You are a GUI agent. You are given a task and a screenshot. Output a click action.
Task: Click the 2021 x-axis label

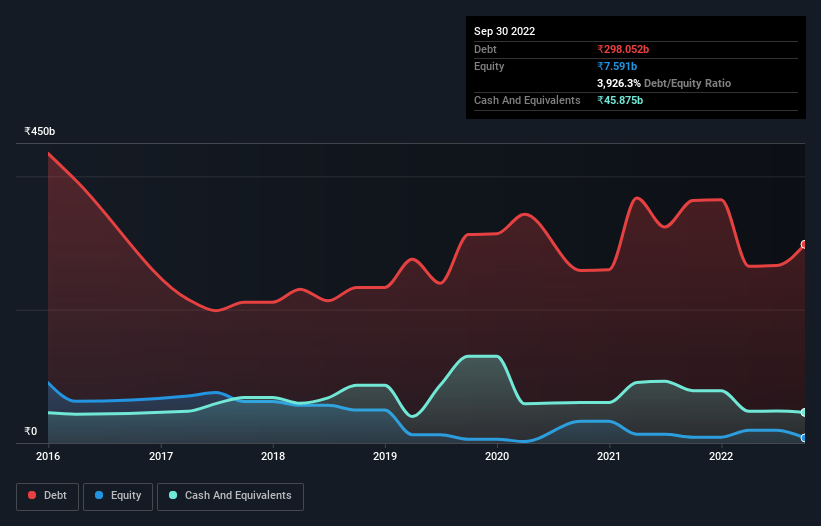[609, 456]
